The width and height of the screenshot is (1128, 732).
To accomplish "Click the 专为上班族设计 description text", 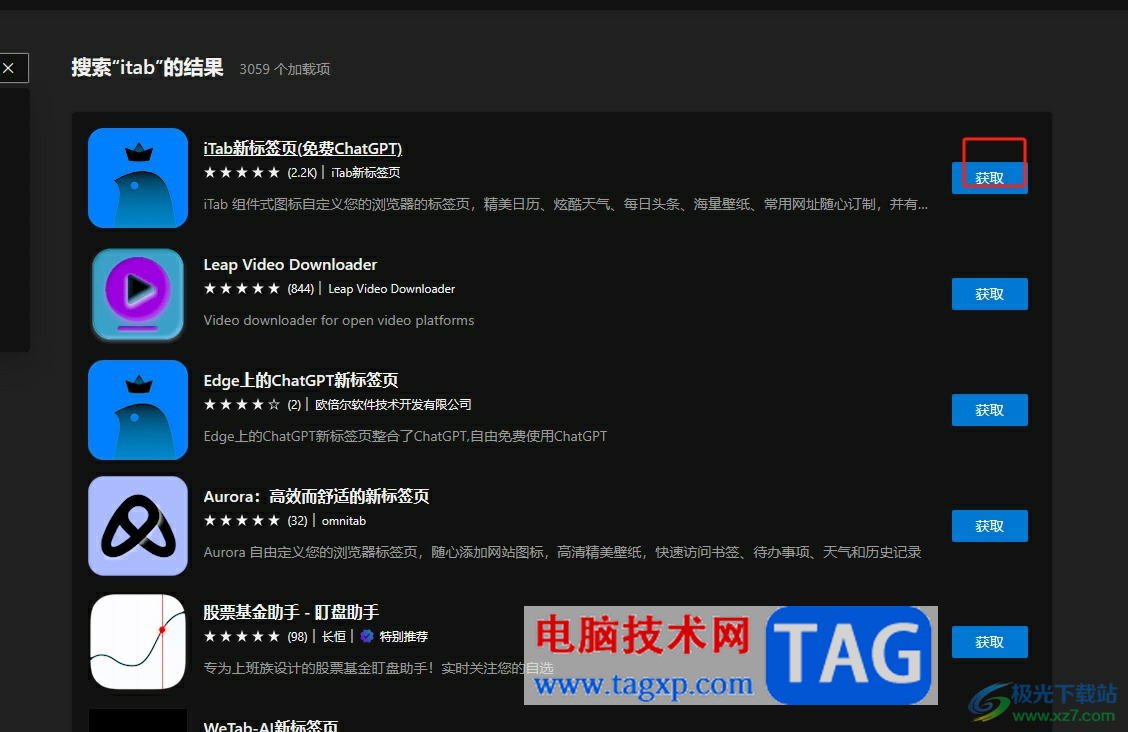I will point(378,668).
